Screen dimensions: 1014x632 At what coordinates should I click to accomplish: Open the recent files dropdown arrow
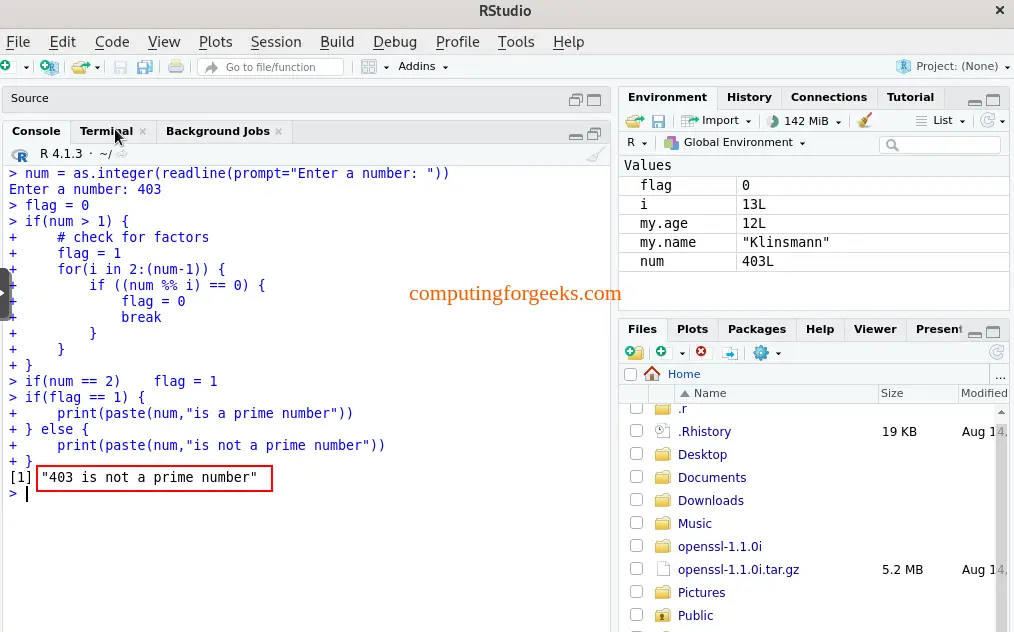(x=98, y=67)
